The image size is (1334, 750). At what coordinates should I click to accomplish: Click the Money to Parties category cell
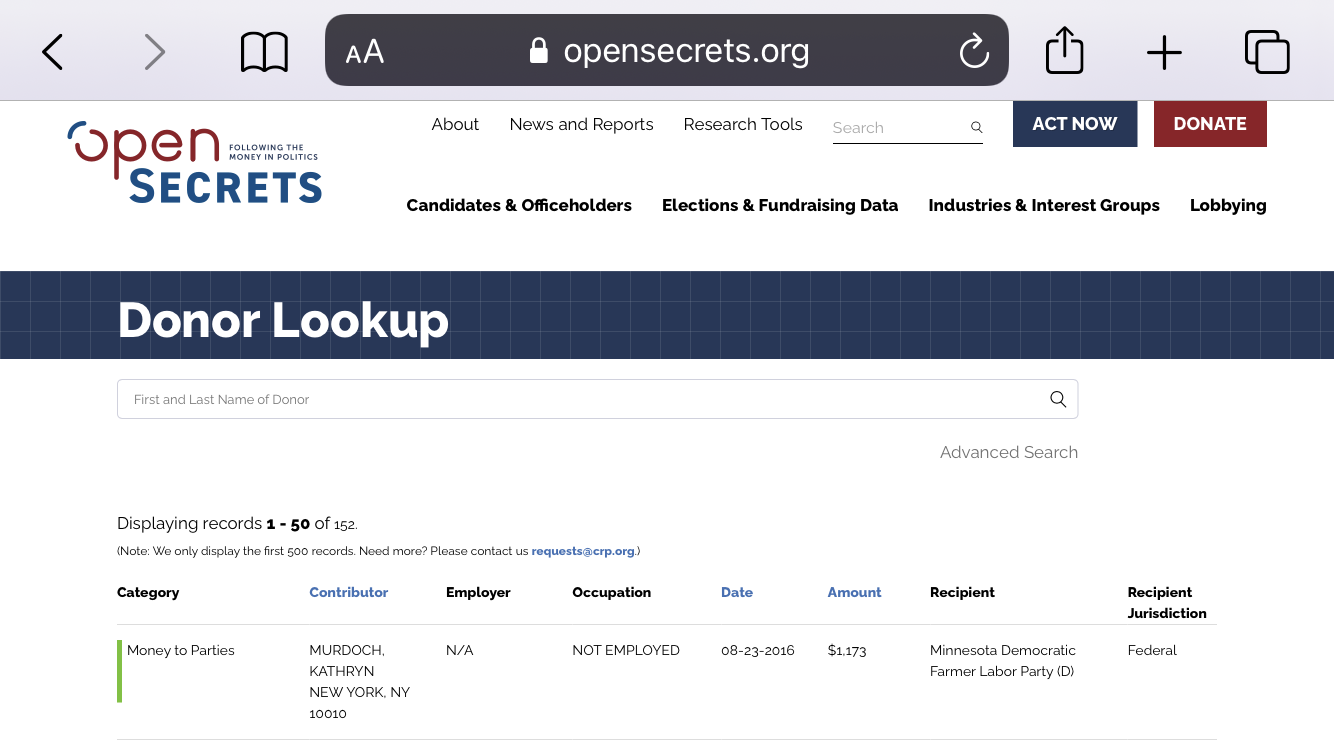[181, 650]
